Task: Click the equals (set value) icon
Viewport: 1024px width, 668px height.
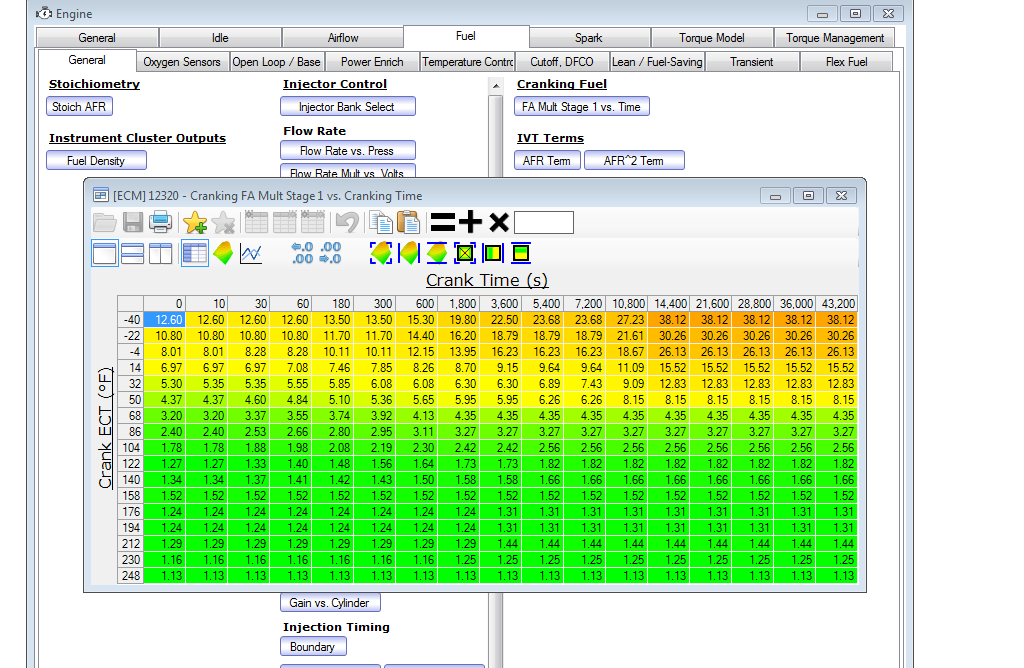Action: click(441, 222)
